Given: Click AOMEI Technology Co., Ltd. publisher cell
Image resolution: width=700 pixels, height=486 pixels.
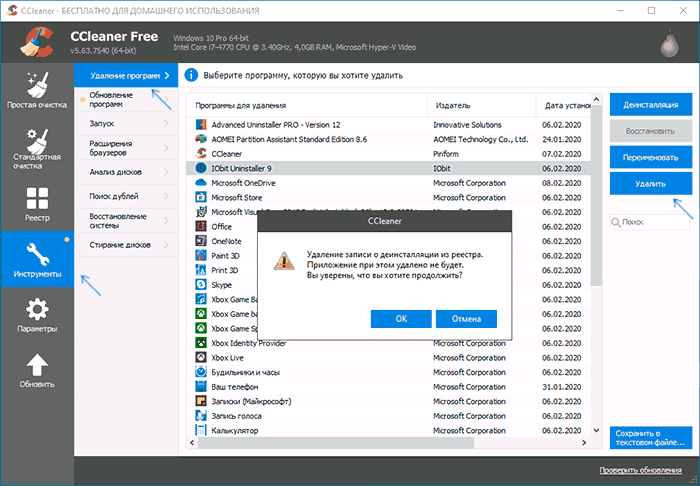Looking at the screenshot, I should coord(481,139).
